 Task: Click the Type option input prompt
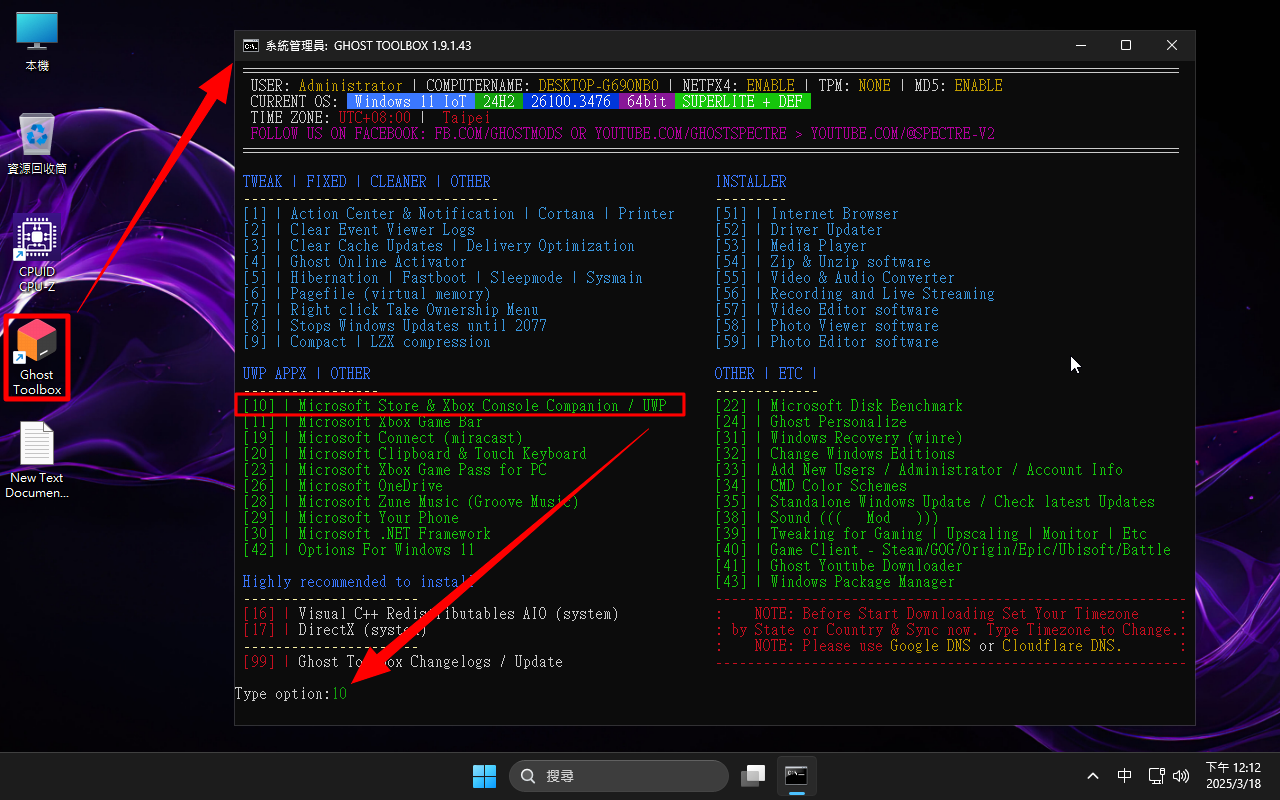point(291,694)
